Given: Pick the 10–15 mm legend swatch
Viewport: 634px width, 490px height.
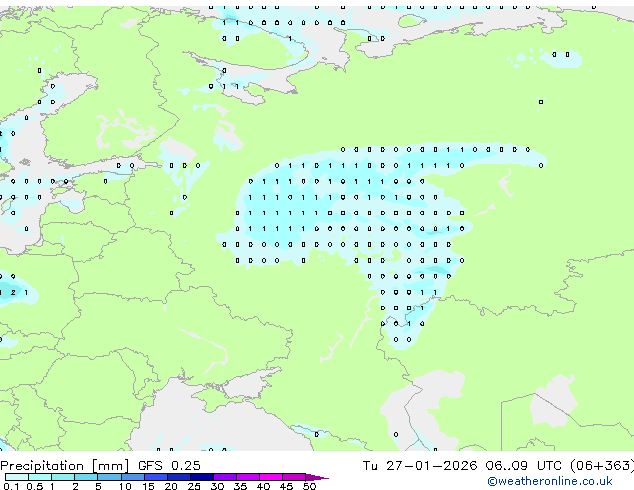Looking at the screenshot, I should (133, 477).
